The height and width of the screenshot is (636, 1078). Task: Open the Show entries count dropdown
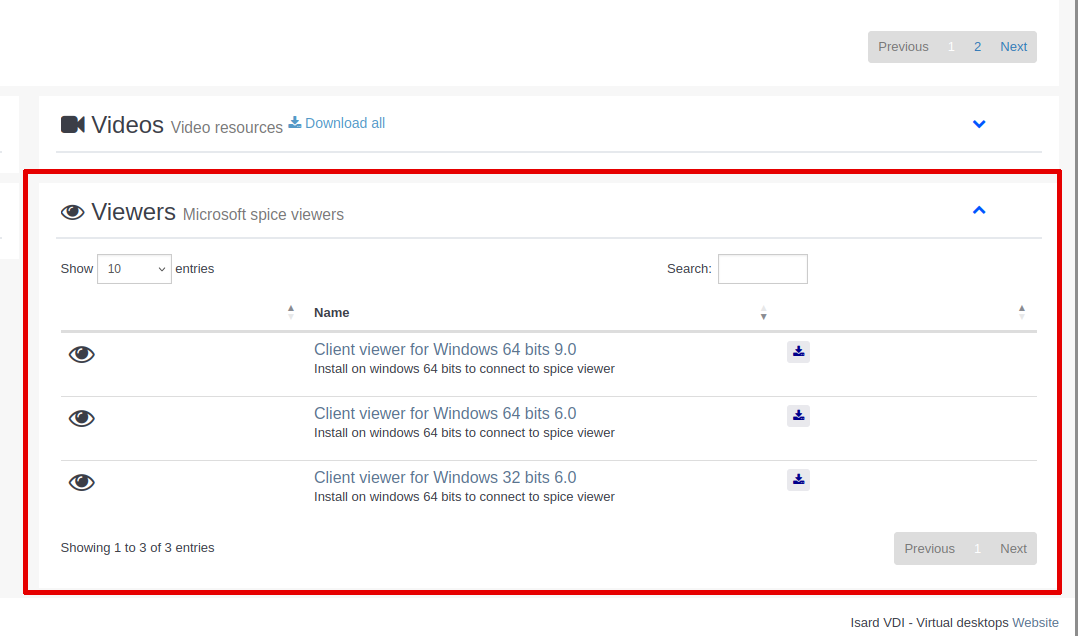(134, 269)
